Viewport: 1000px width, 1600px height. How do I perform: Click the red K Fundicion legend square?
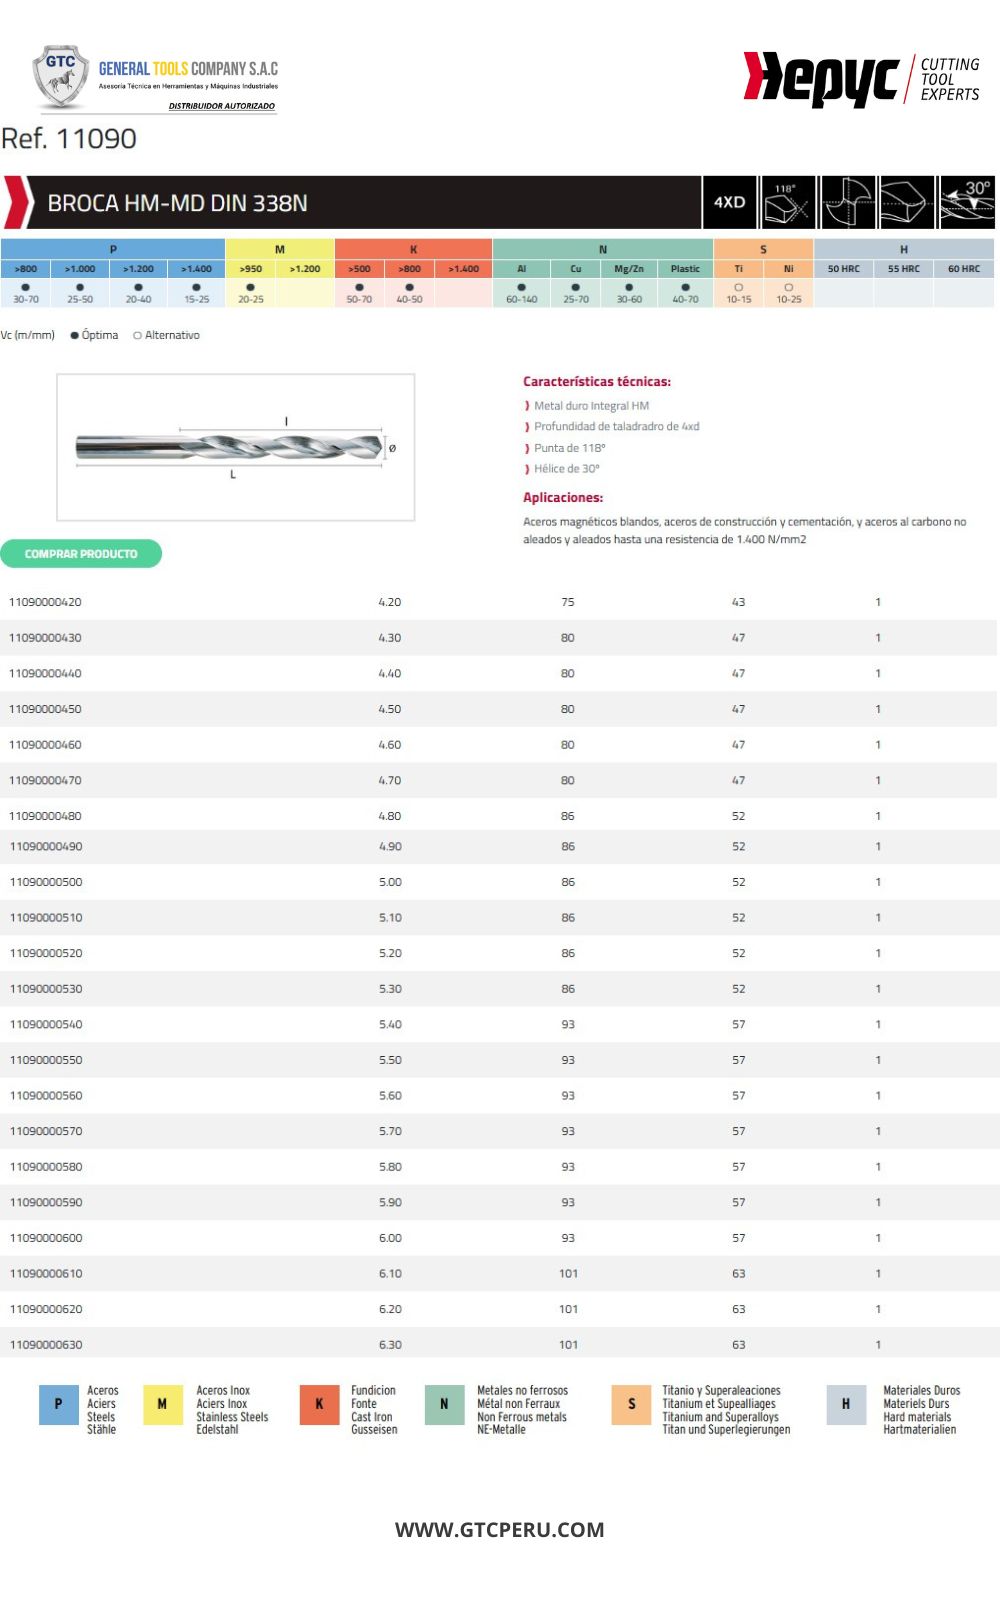tap(319, 1404)
